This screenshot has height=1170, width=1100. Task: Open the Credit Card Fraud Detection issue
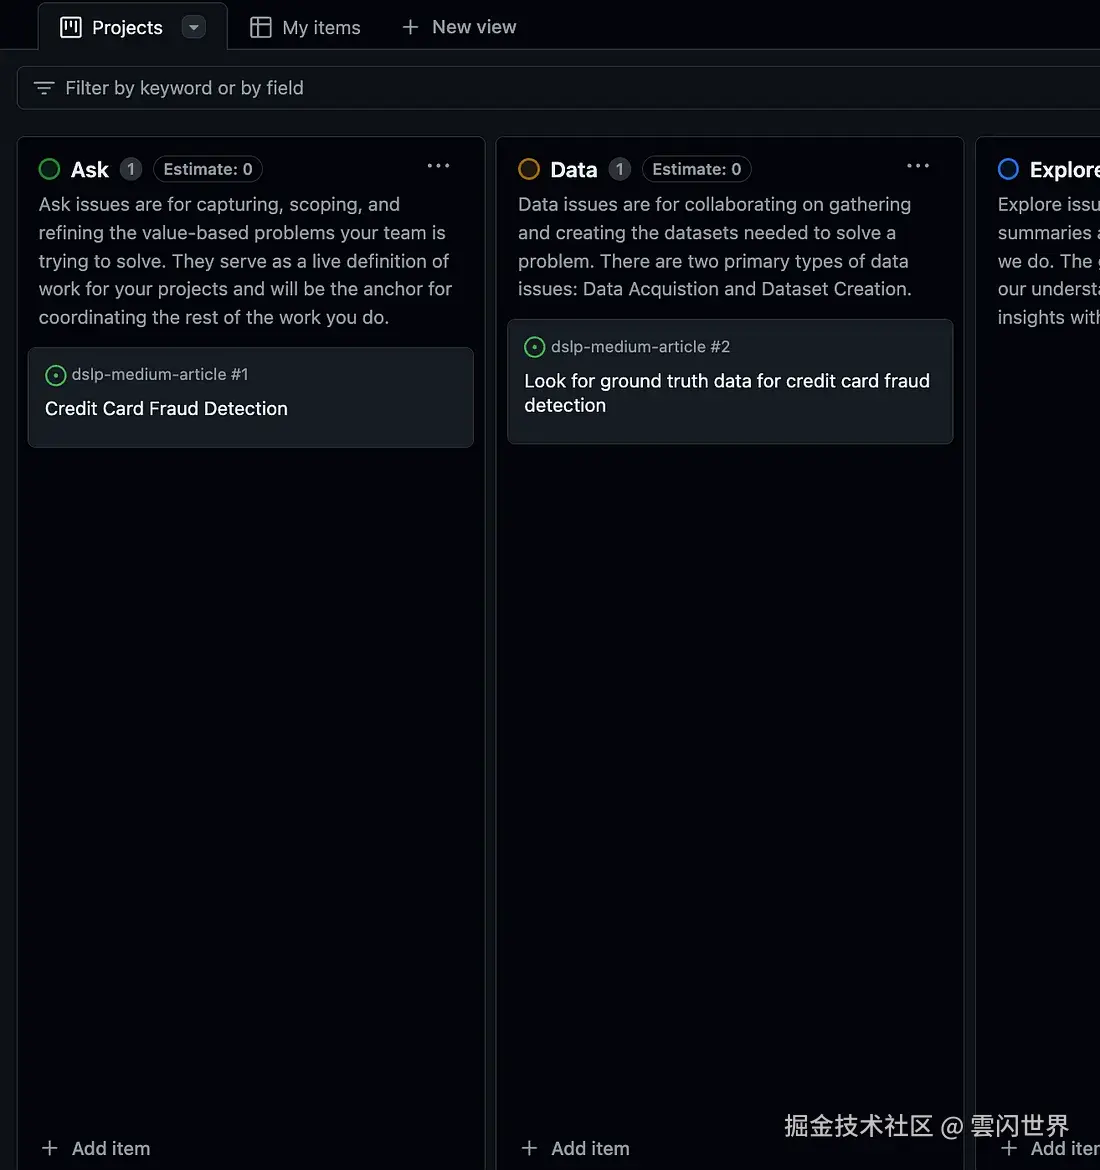(166, 409)
